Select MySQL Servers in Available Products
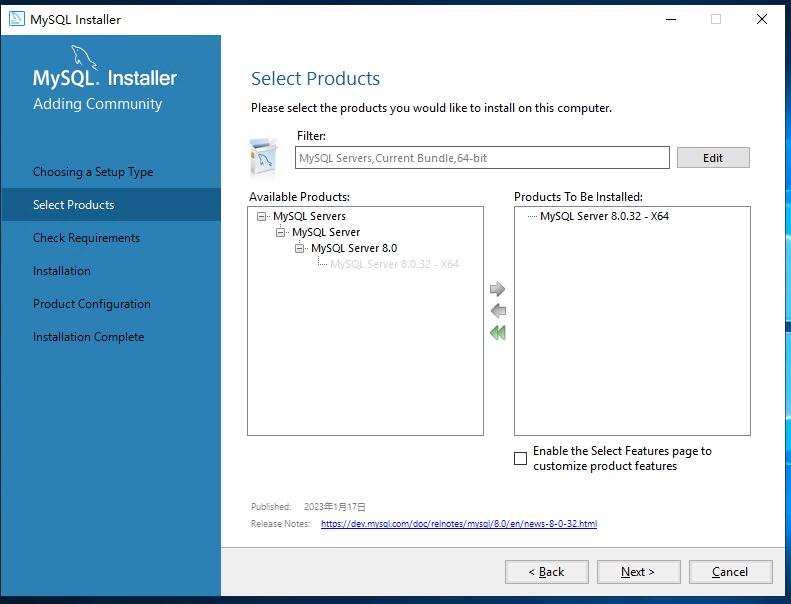Image resolution: width=791 pixels, height=604 pixels. coord(309,216)
